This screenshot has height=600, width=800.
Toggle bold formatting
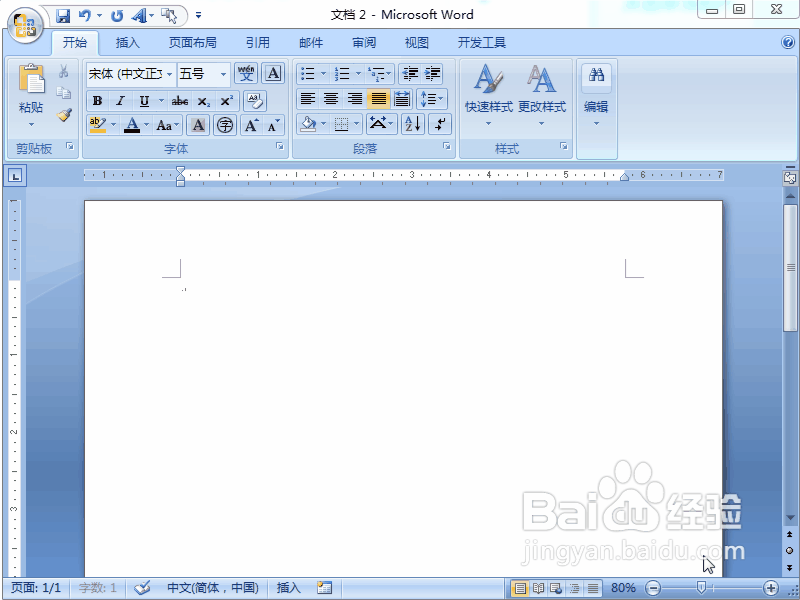pyautogui.click(x=97, y=100)
